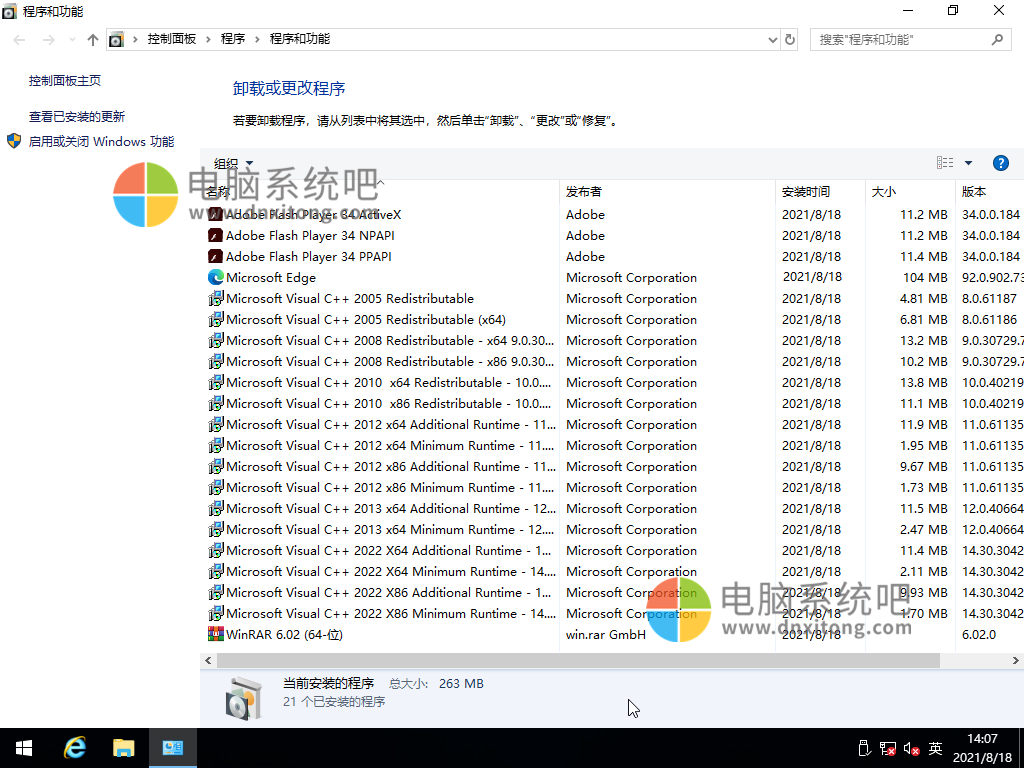Click the network status icon in system tray
This screenshot has height=768, width=1024.
(x=886, y=747)
